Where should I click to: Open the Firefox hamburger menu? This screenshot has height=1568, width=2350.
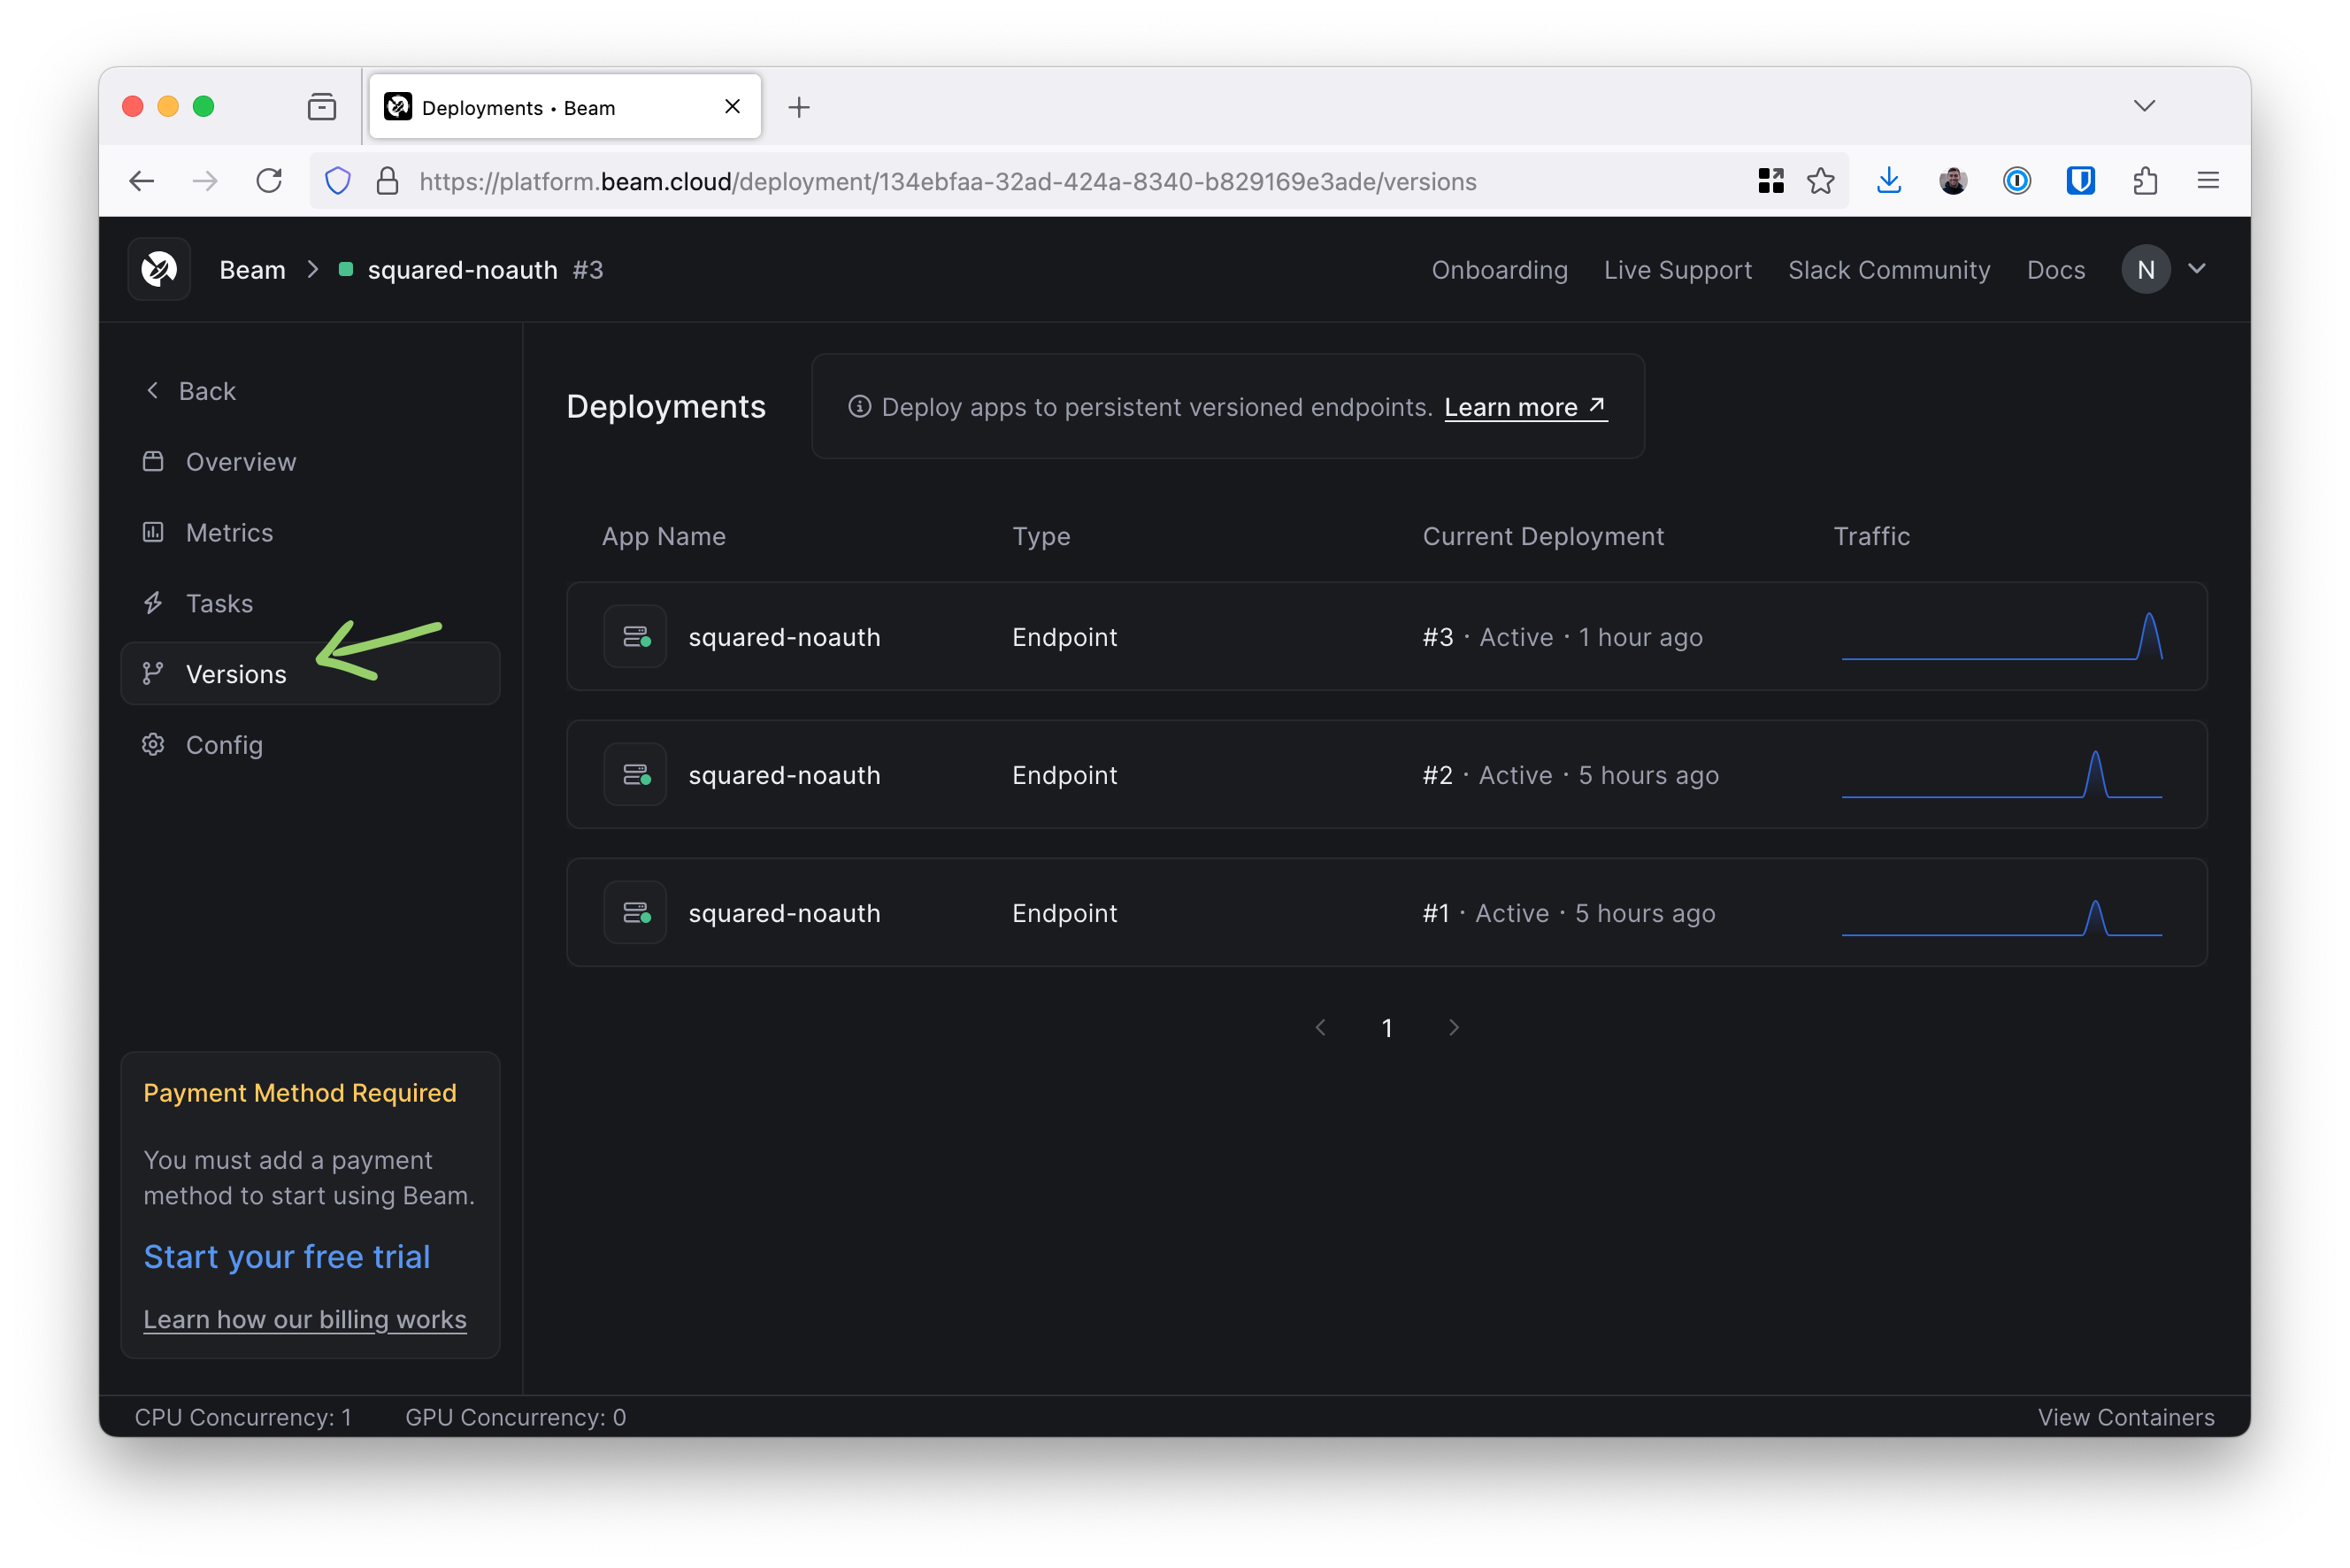coord(2208,181)
